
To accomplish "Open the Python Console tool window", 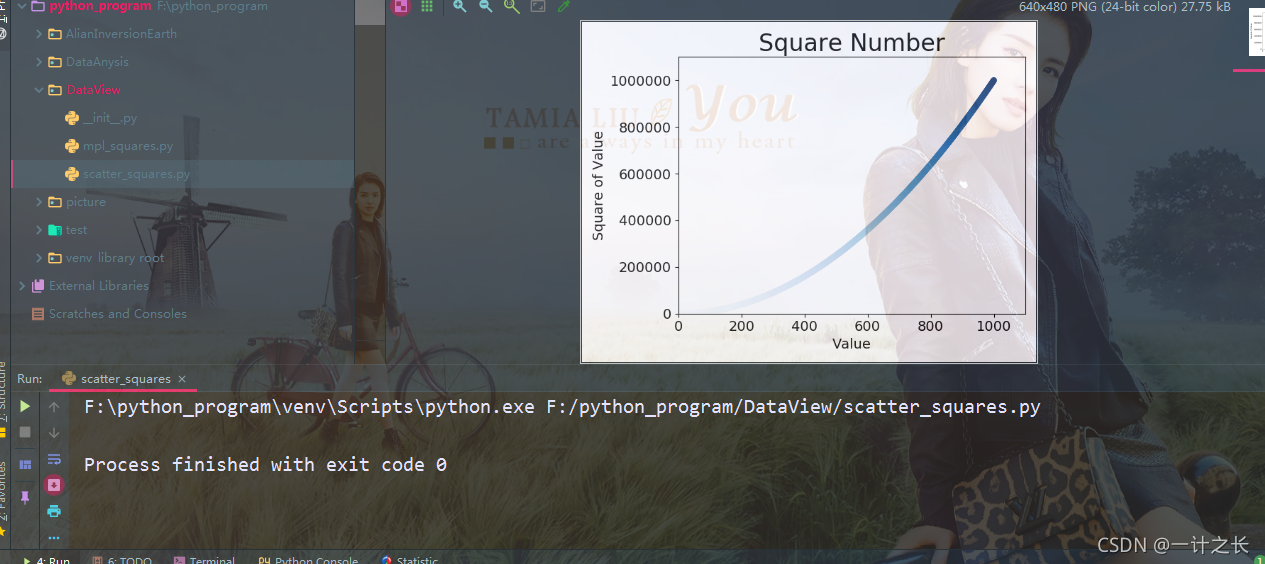I will point(308,558).
